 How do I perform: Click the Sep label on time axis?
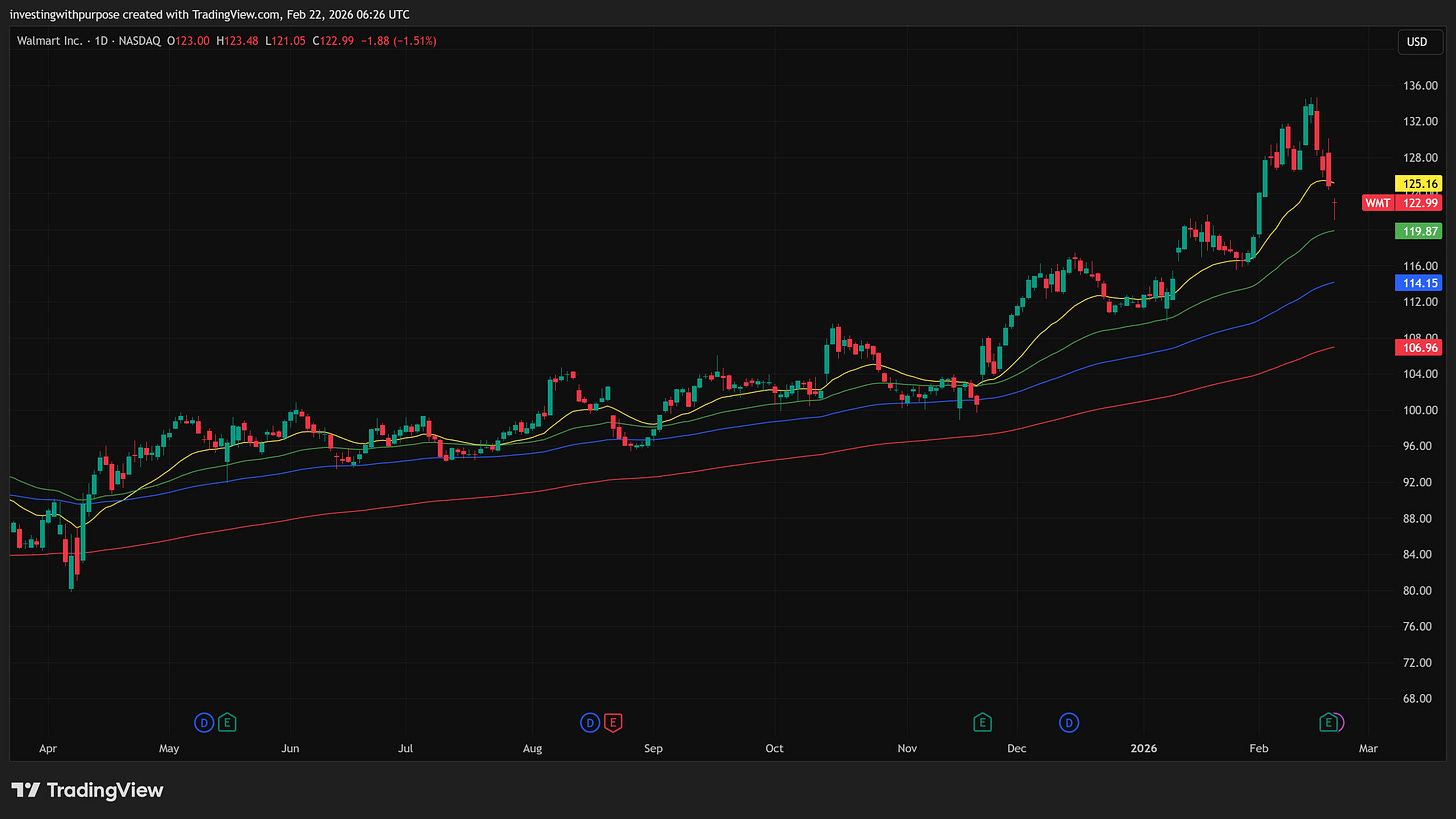[x=653, y=748]
